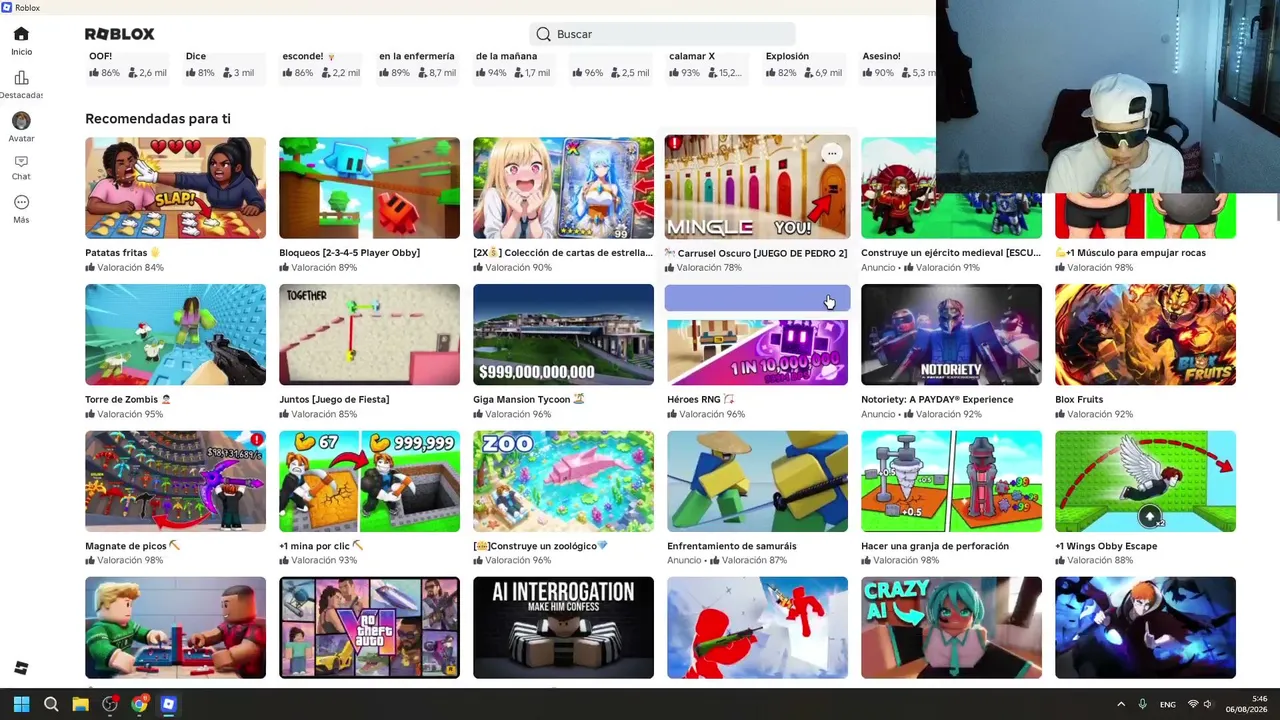Click the Magnate de picos title
This screenshot has width=1280, height=720.
coord(132,546)
